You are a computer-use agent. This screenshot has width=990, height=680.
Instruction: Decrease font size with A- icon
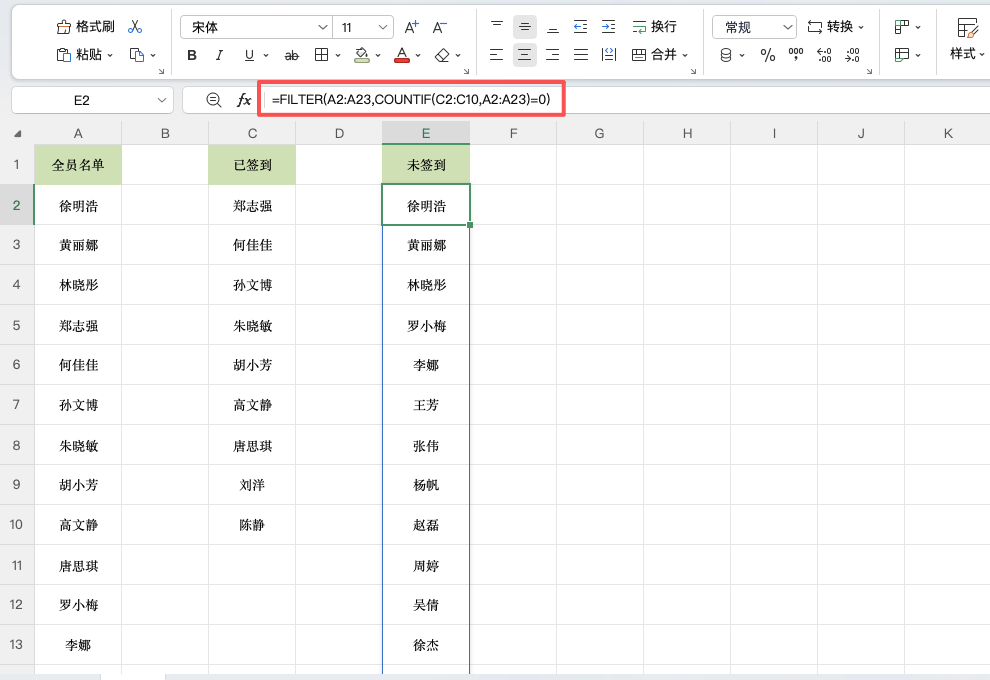coord(439,27)
